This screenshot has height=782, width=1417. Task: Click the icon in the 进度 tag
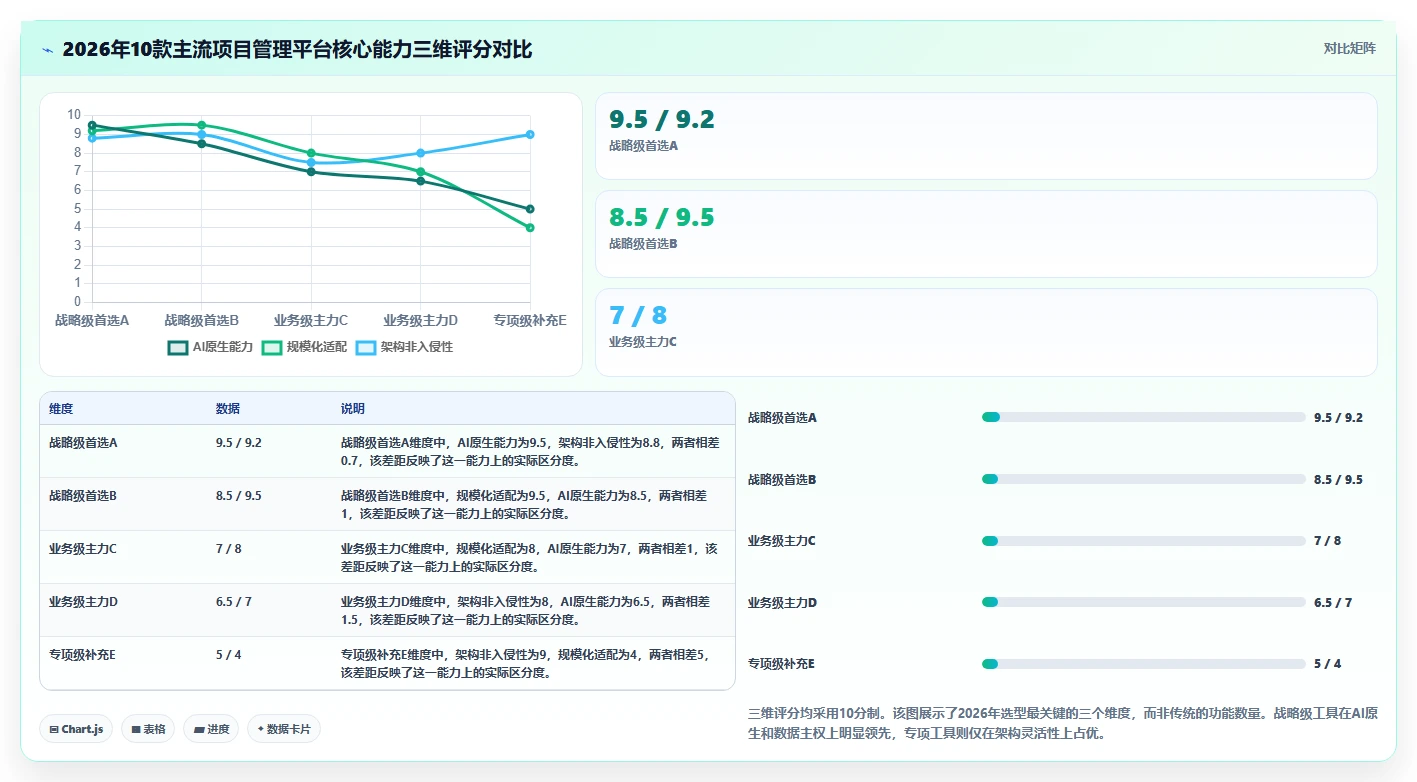point(199,729)
